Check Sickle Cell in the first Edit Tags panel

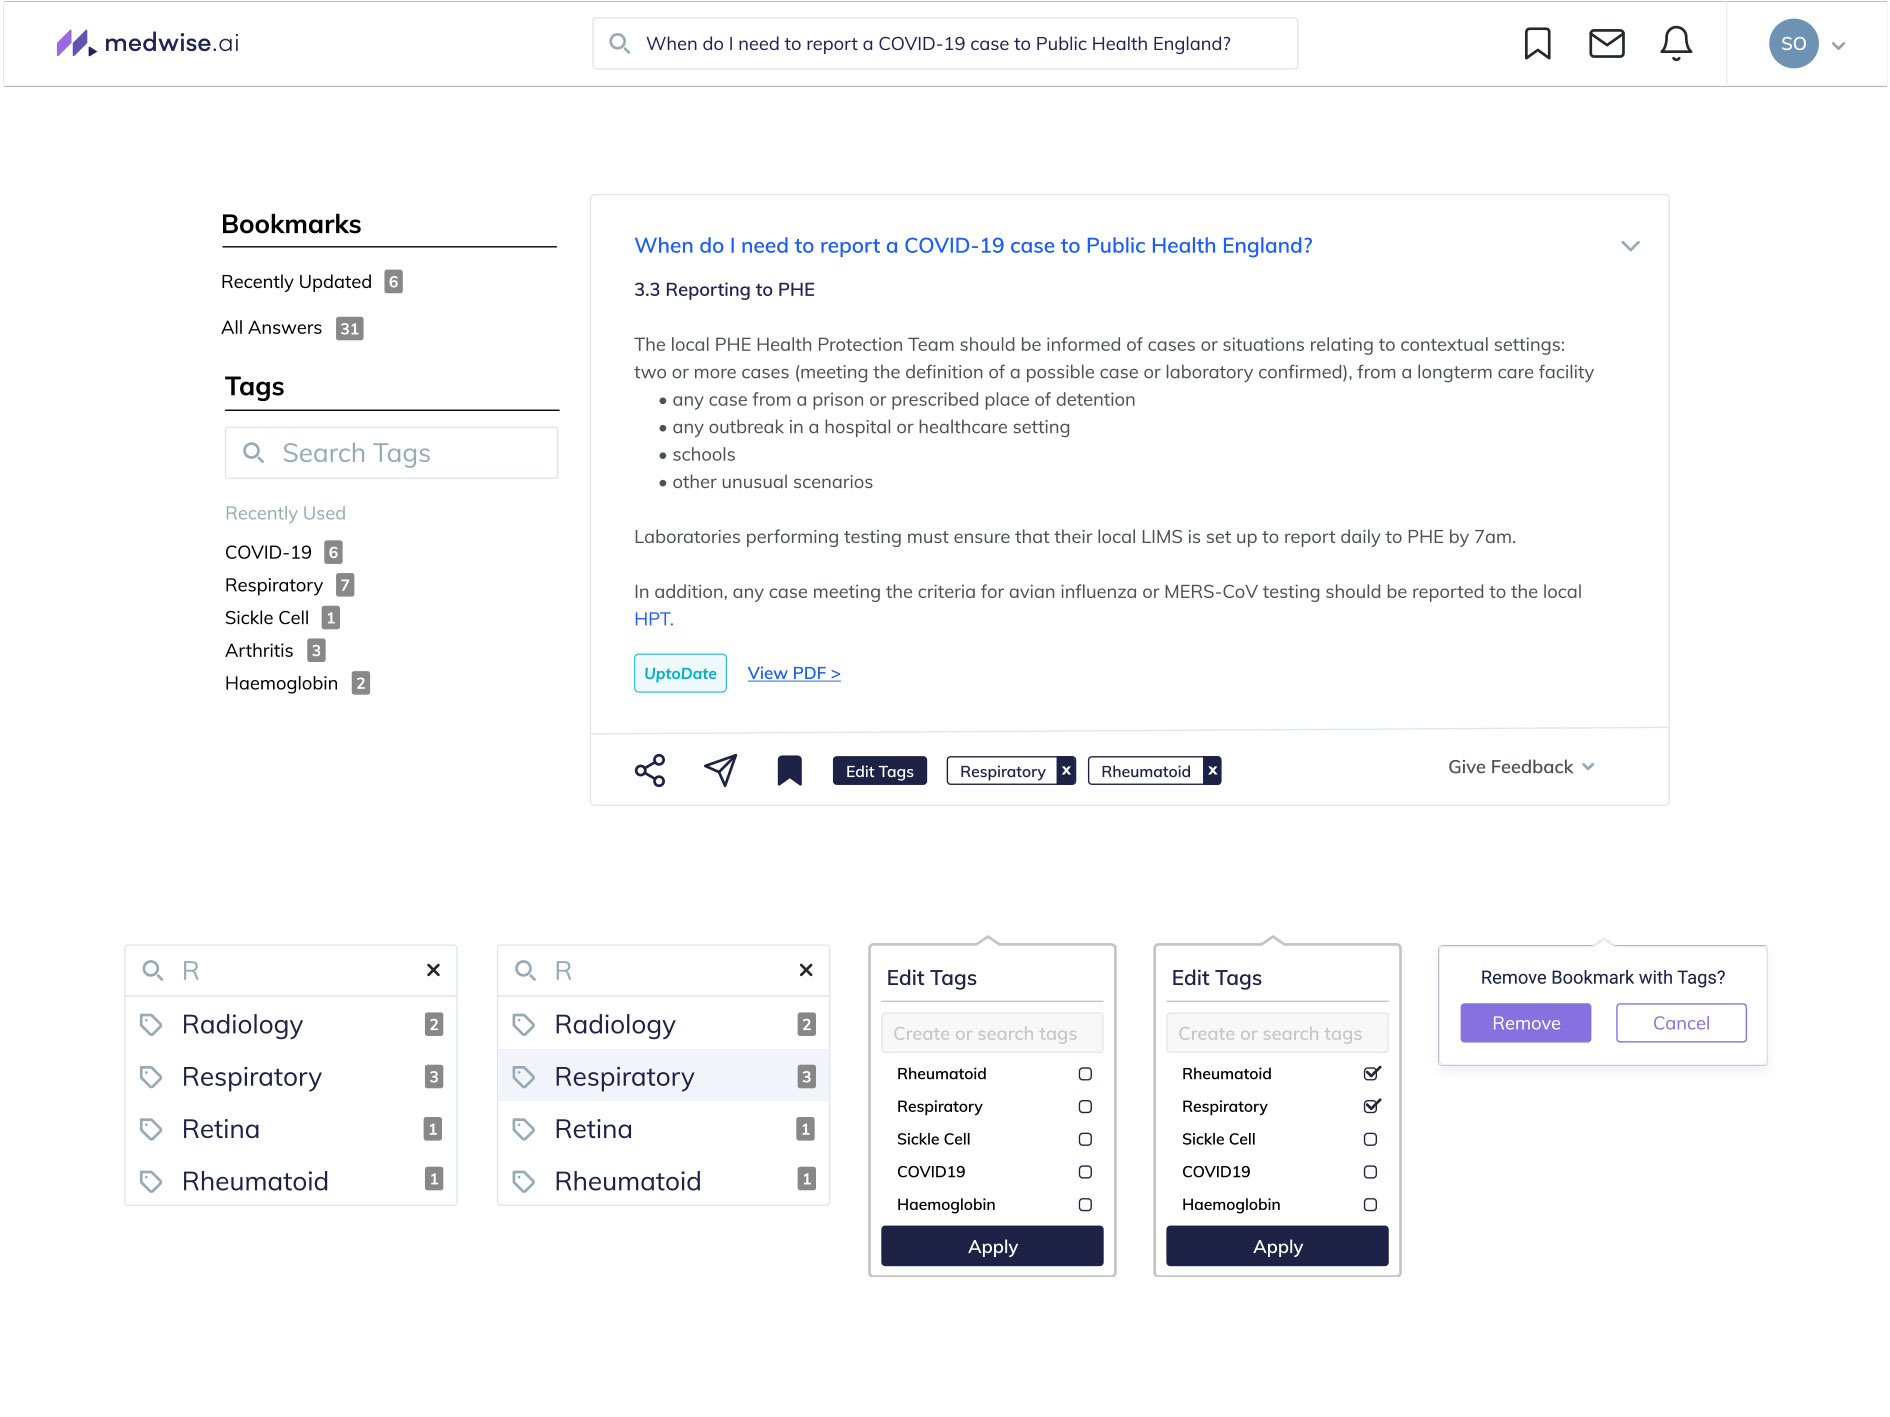[1085, 1140]
